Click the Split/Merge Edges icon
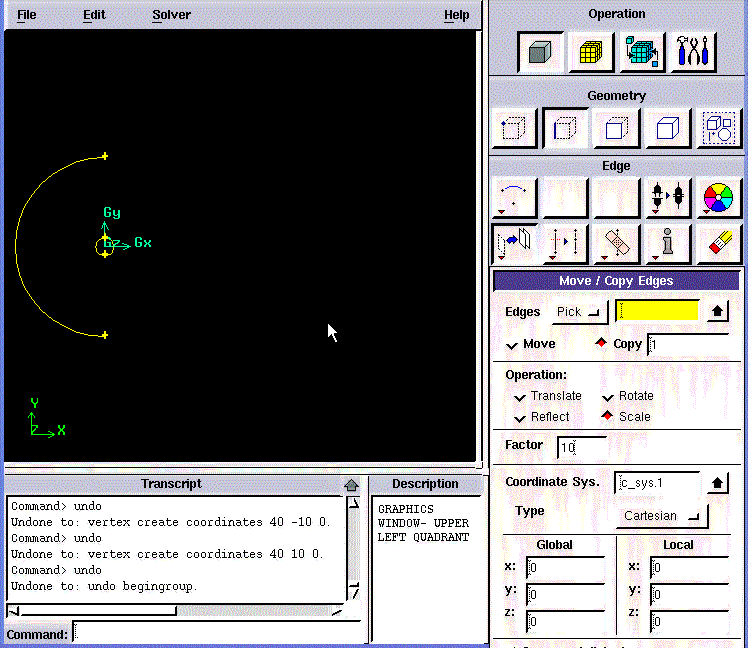 pyautogui.click(x=565, y=244)
